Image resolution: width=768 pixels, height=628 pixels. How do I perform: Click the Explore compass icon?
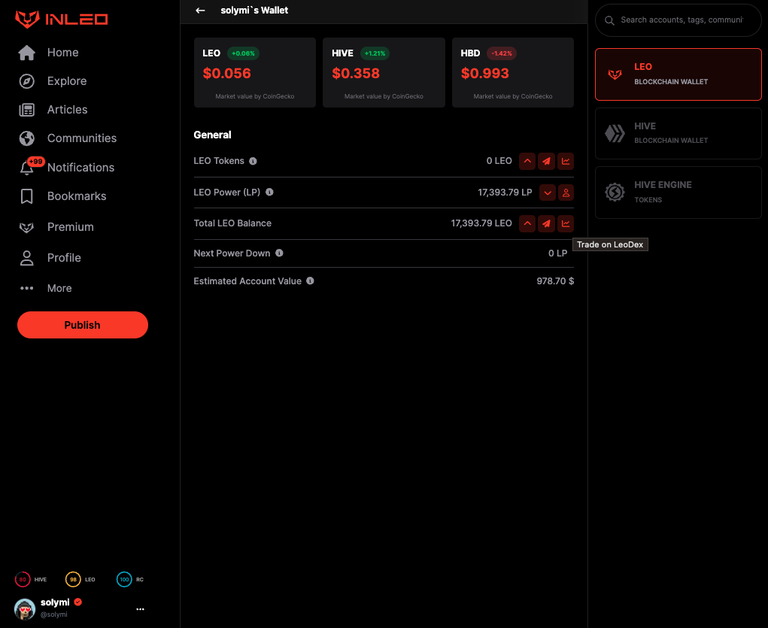(27, 81)
